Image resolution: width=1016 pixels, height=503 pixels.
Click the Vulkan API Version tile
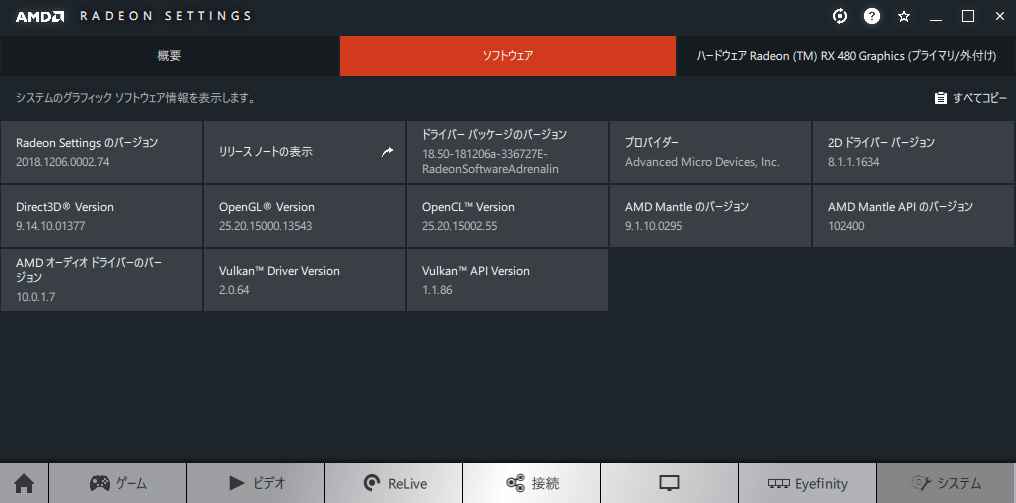pos(507,280)
